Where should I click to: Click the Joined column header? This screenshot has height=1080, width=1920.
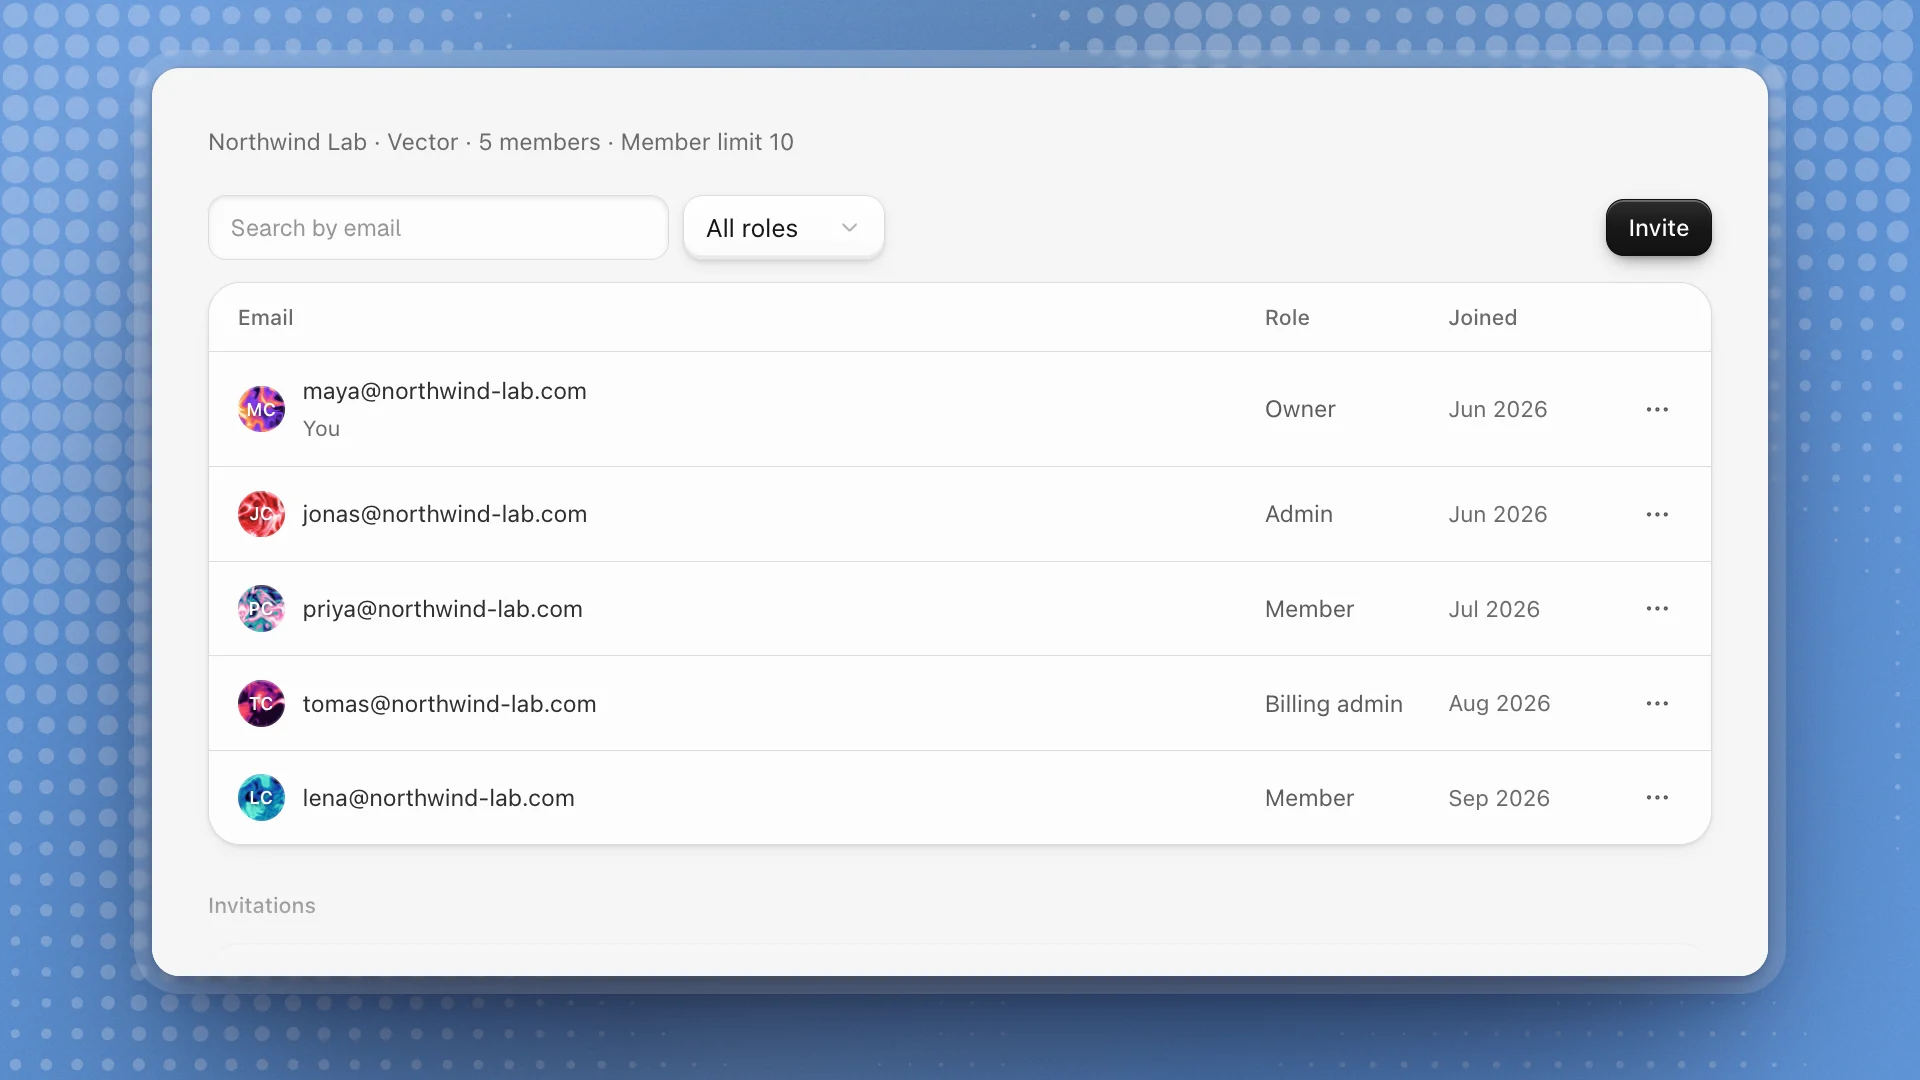[x=1482, y=318]
